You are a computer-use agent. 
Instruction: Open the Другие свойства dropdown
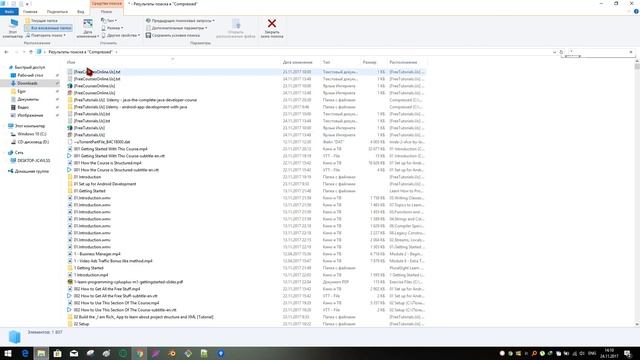[x=120, y=36]
